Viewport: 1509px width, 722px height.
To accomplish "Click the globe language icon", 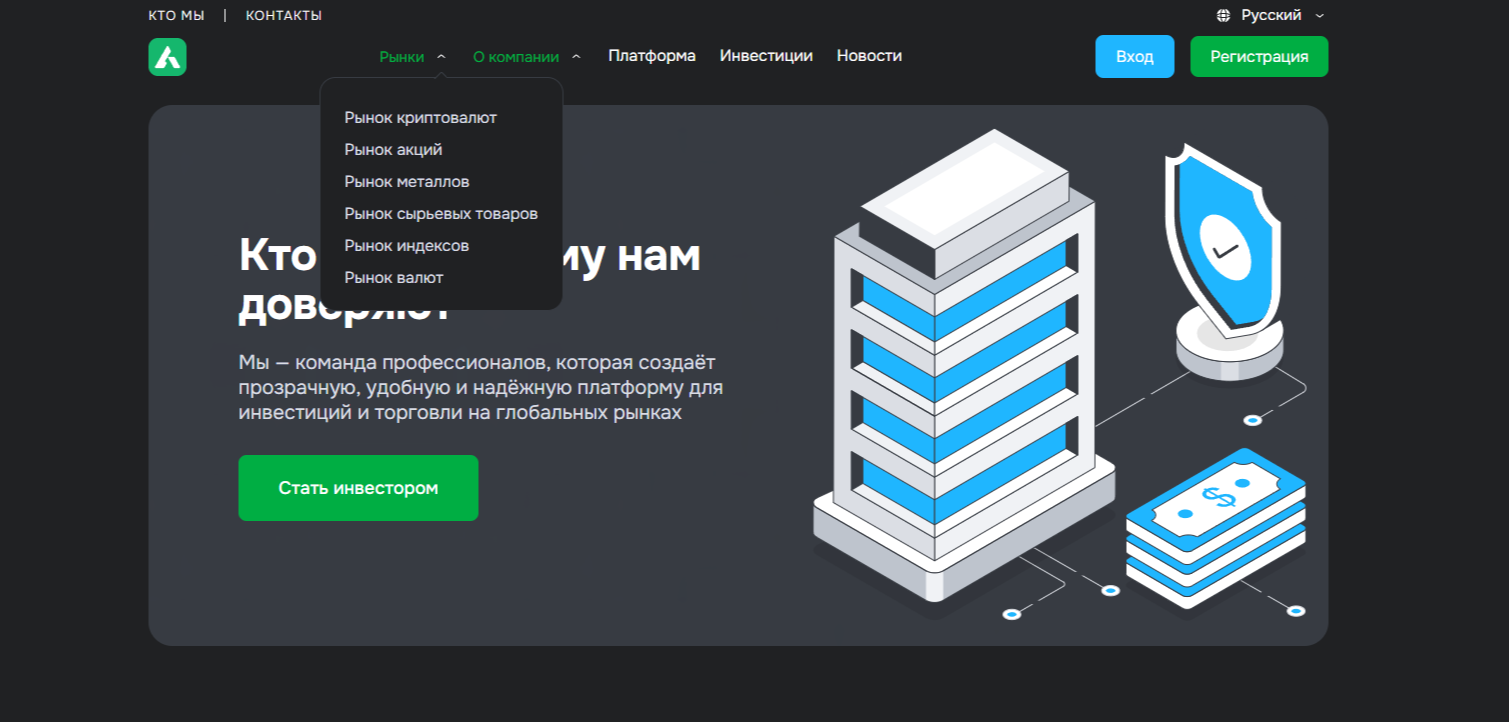I will [1223, 16].
